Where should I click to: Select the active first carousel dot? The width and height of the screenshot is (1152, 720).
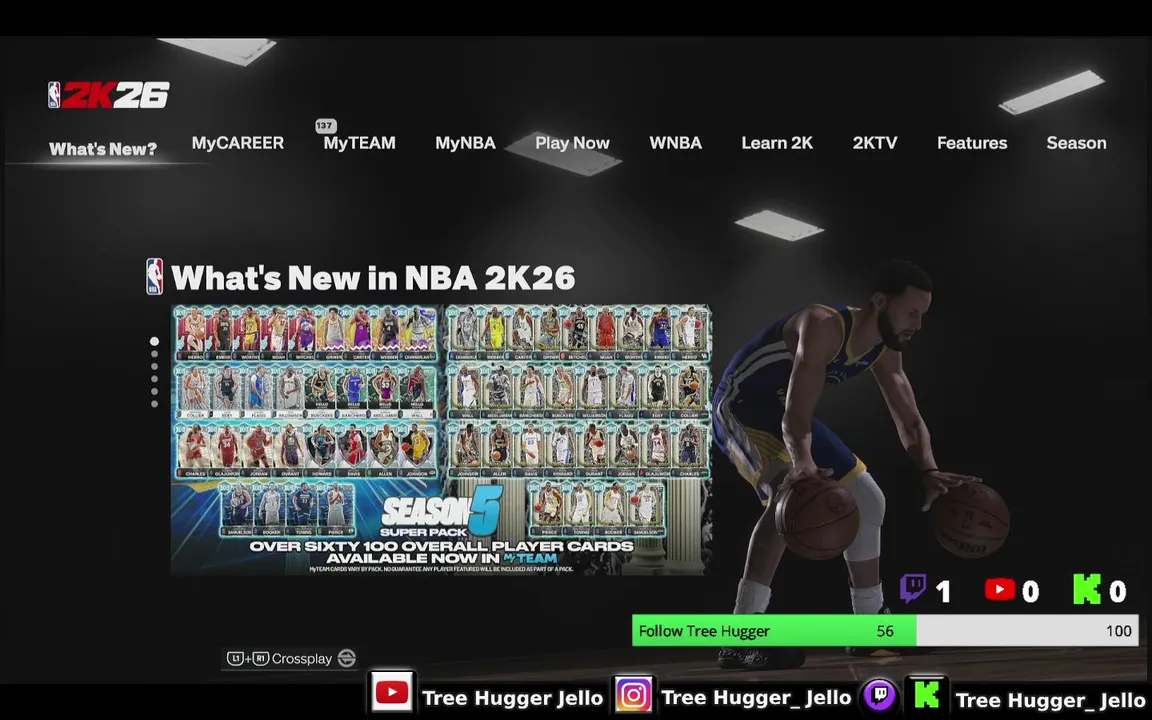(154, 342)
